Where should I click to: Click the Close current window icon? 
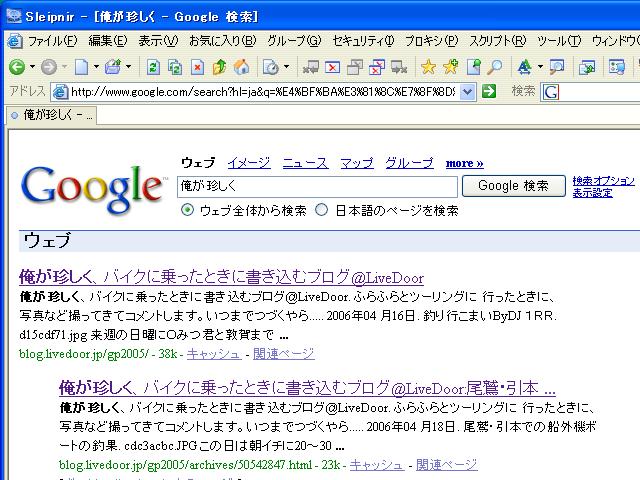click(x=333, y=67)
